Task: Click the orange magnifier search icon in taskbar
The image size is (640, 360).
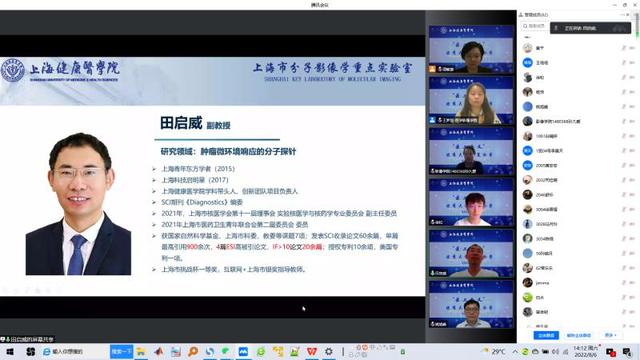Action: [193, 351]
